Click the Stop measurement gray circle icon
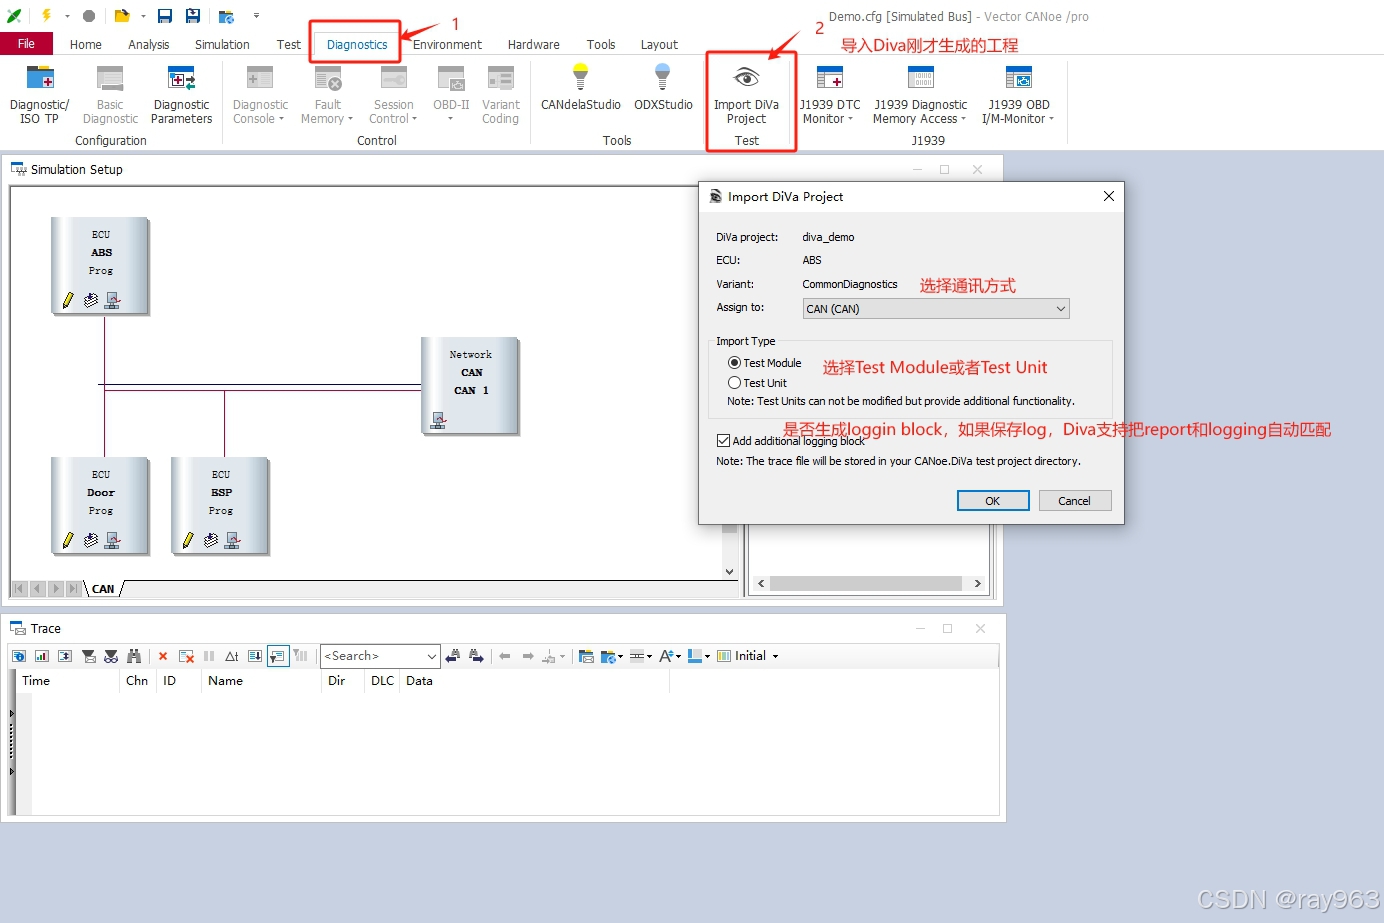1384x923 pixels. (89, 16)
